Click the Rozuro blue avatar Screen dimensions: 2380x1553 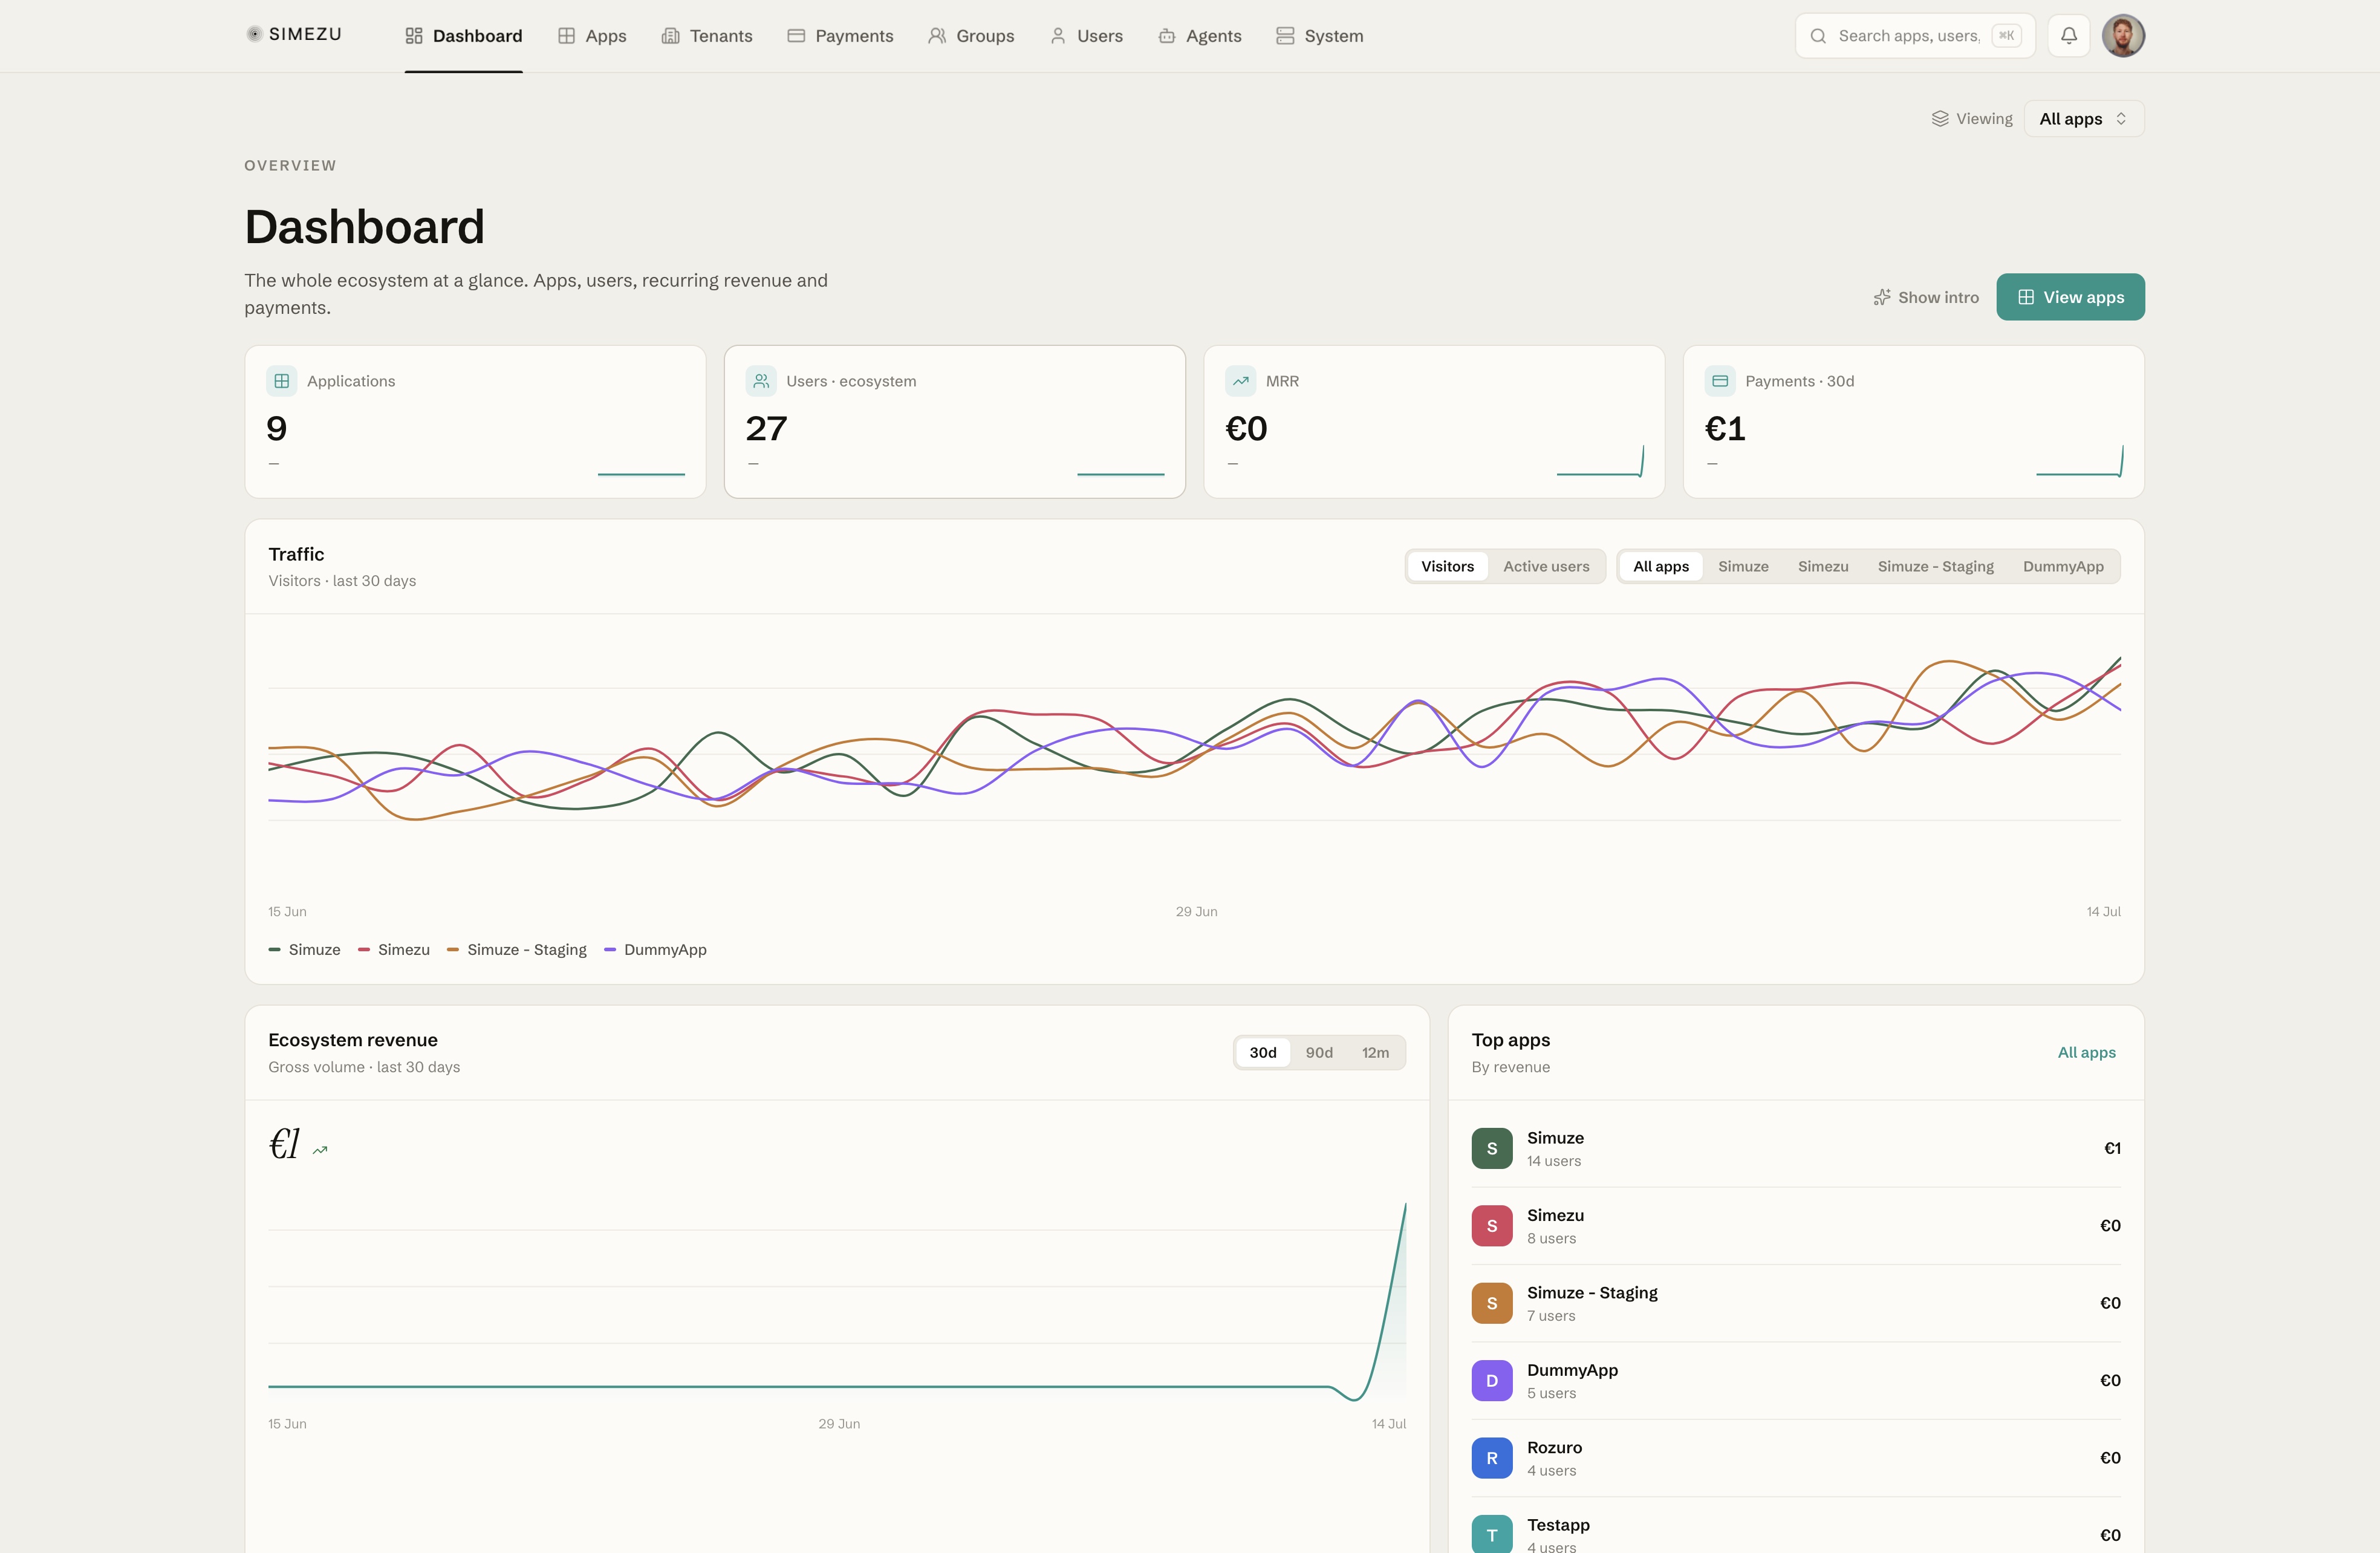pos(1492,1458)
